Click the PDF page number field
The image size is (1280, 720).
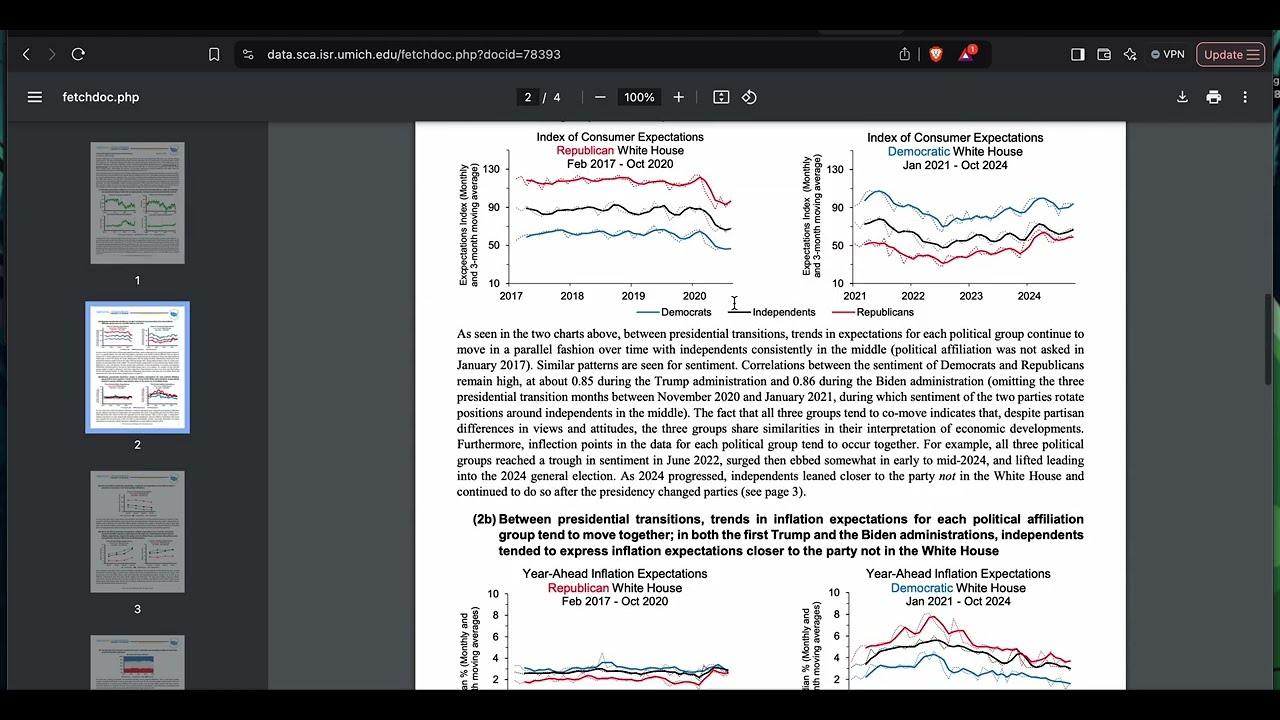point(528,97)
